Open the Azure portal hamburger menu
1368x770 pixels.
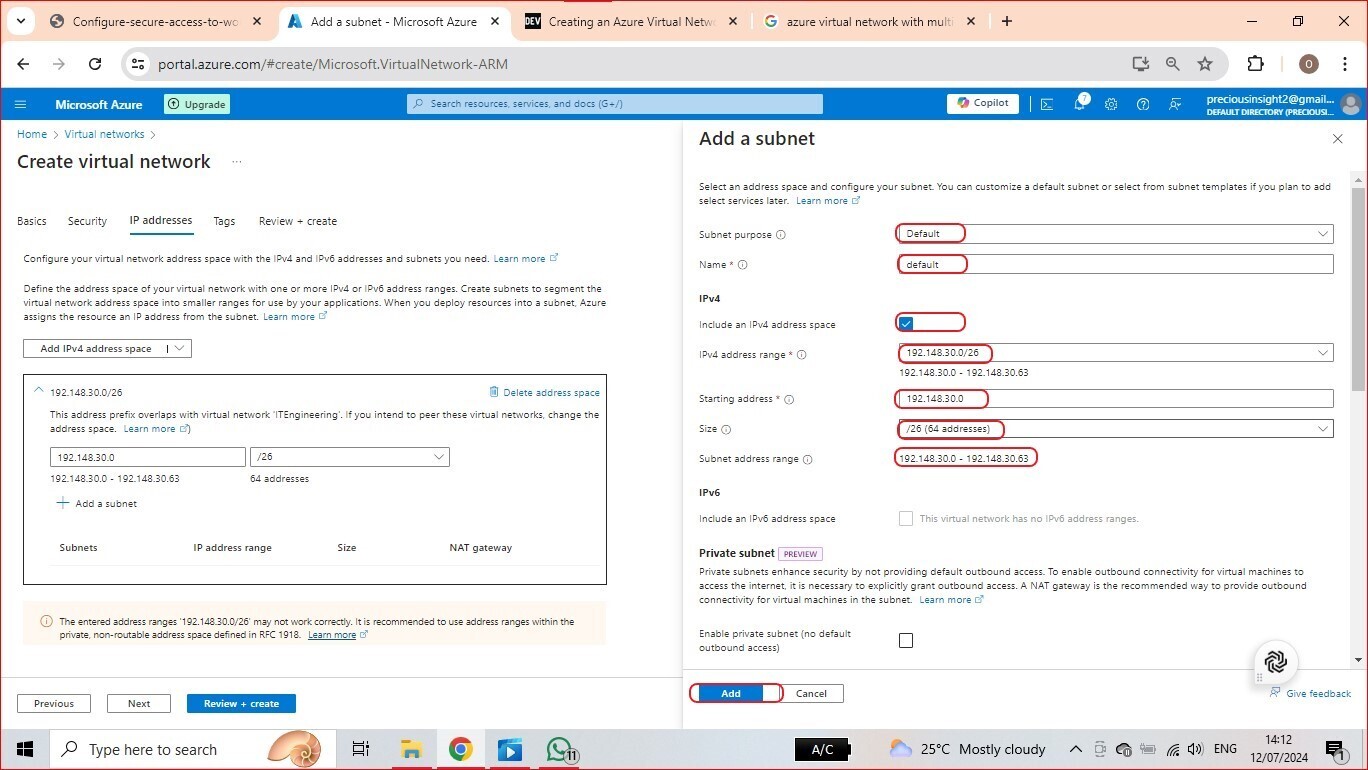20,104
